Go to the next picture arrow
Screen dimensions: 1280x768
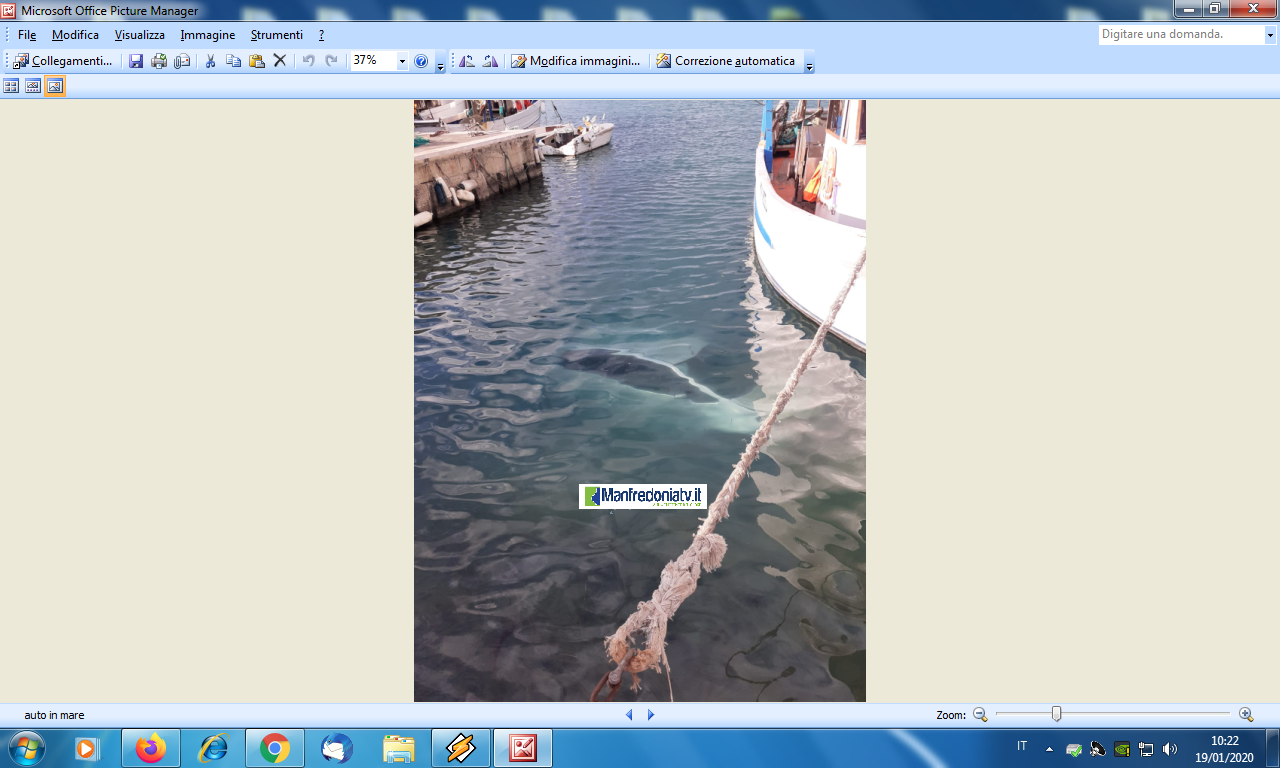(x=651, y=715)
